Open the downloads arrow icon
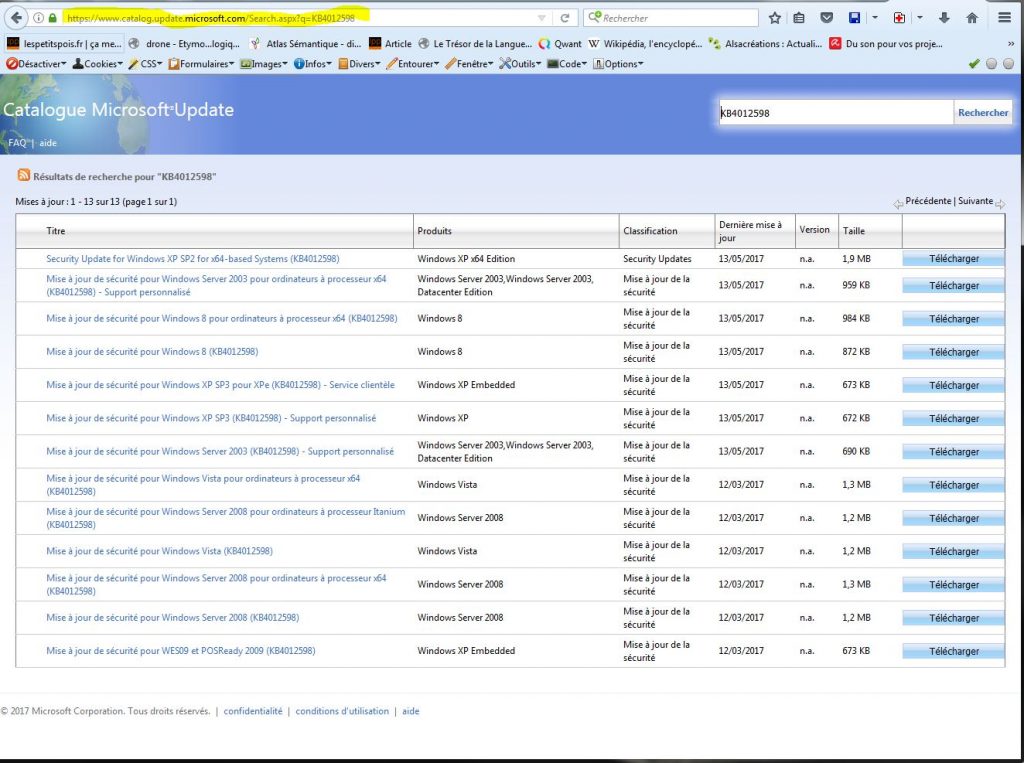1024x763 pixels. [x=944, y=18]
